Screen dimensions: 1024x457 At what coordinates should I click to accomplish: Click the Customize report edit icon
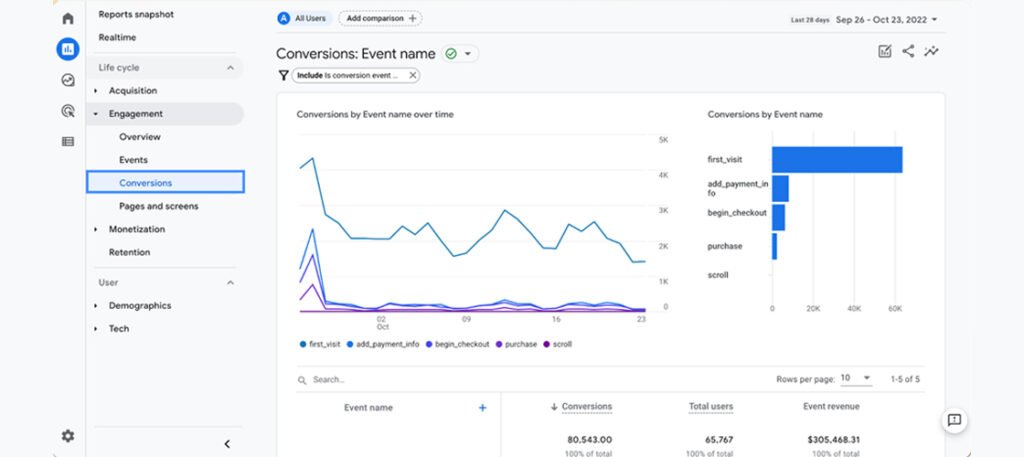point(884,52)
